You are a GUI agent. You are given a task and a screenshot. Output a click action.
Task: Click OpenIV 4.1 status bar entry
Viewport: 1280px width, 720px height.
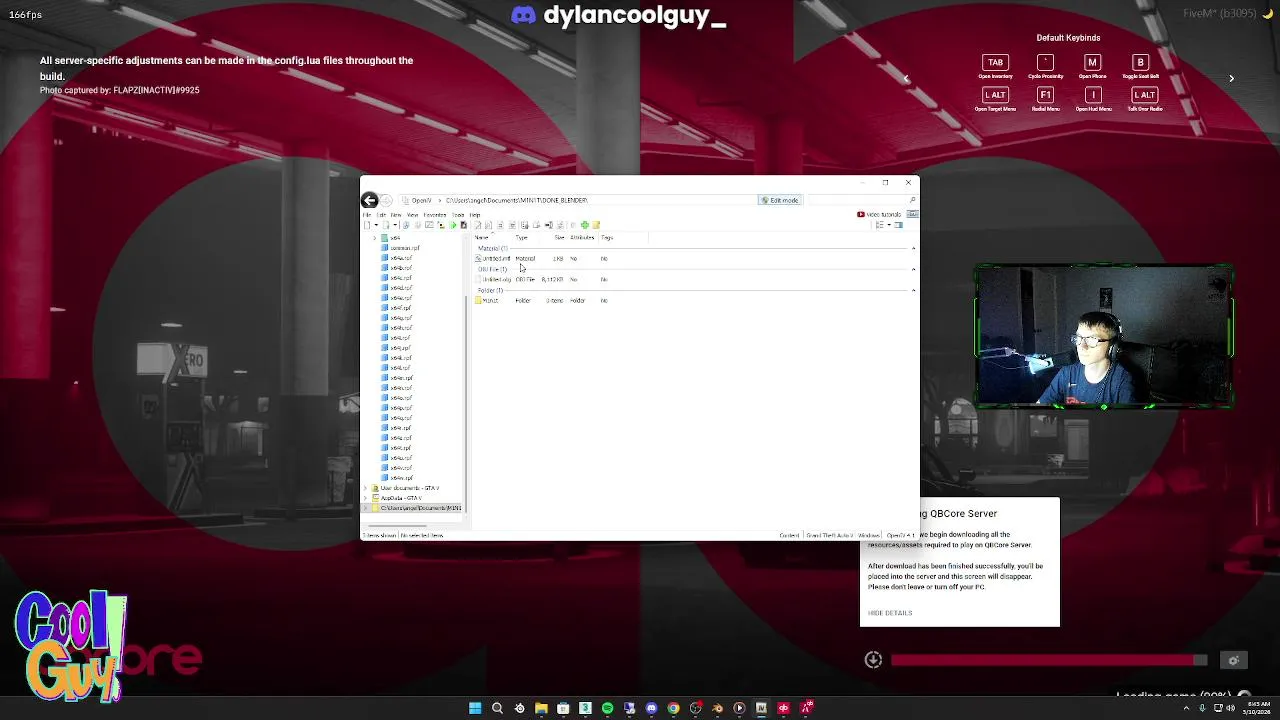[x=901, y=536]
